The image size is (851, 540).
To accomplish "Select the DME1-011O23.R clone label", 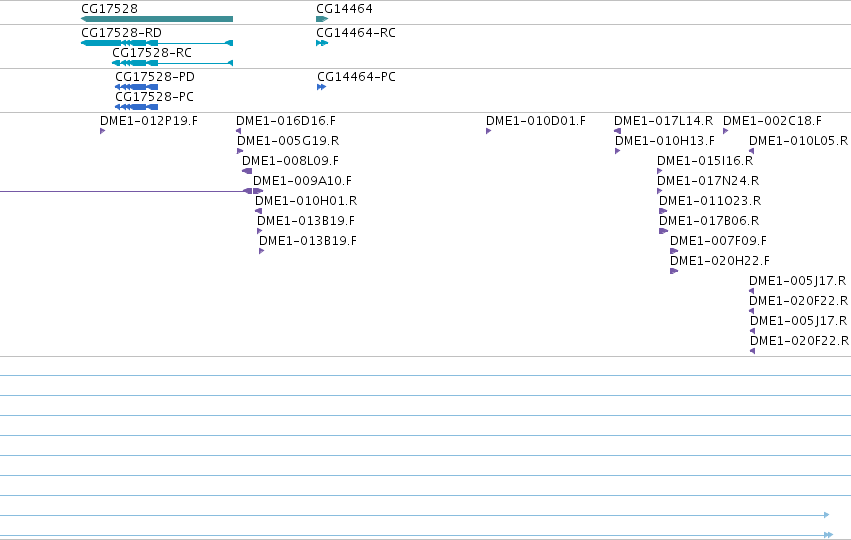I will coord(710,201).
